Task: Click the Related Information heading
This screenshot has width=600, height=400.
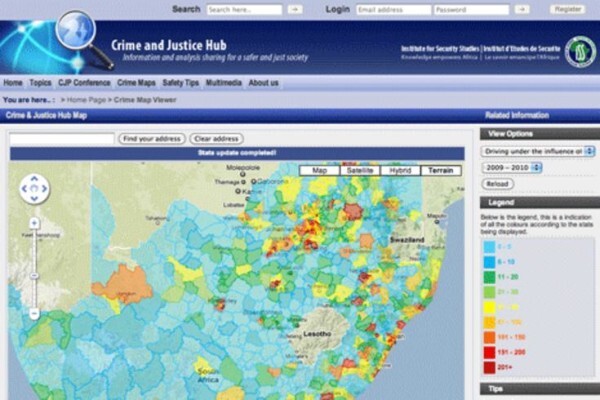Action: click(x=517, y=115)
